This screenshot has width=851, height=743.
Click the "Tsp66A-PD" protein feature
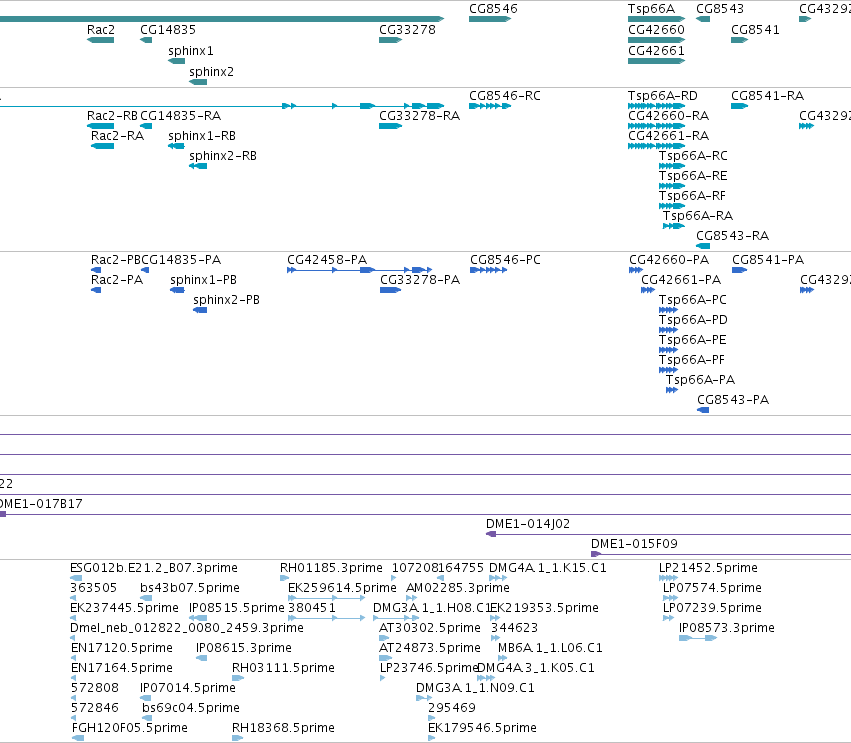[693, 321]
